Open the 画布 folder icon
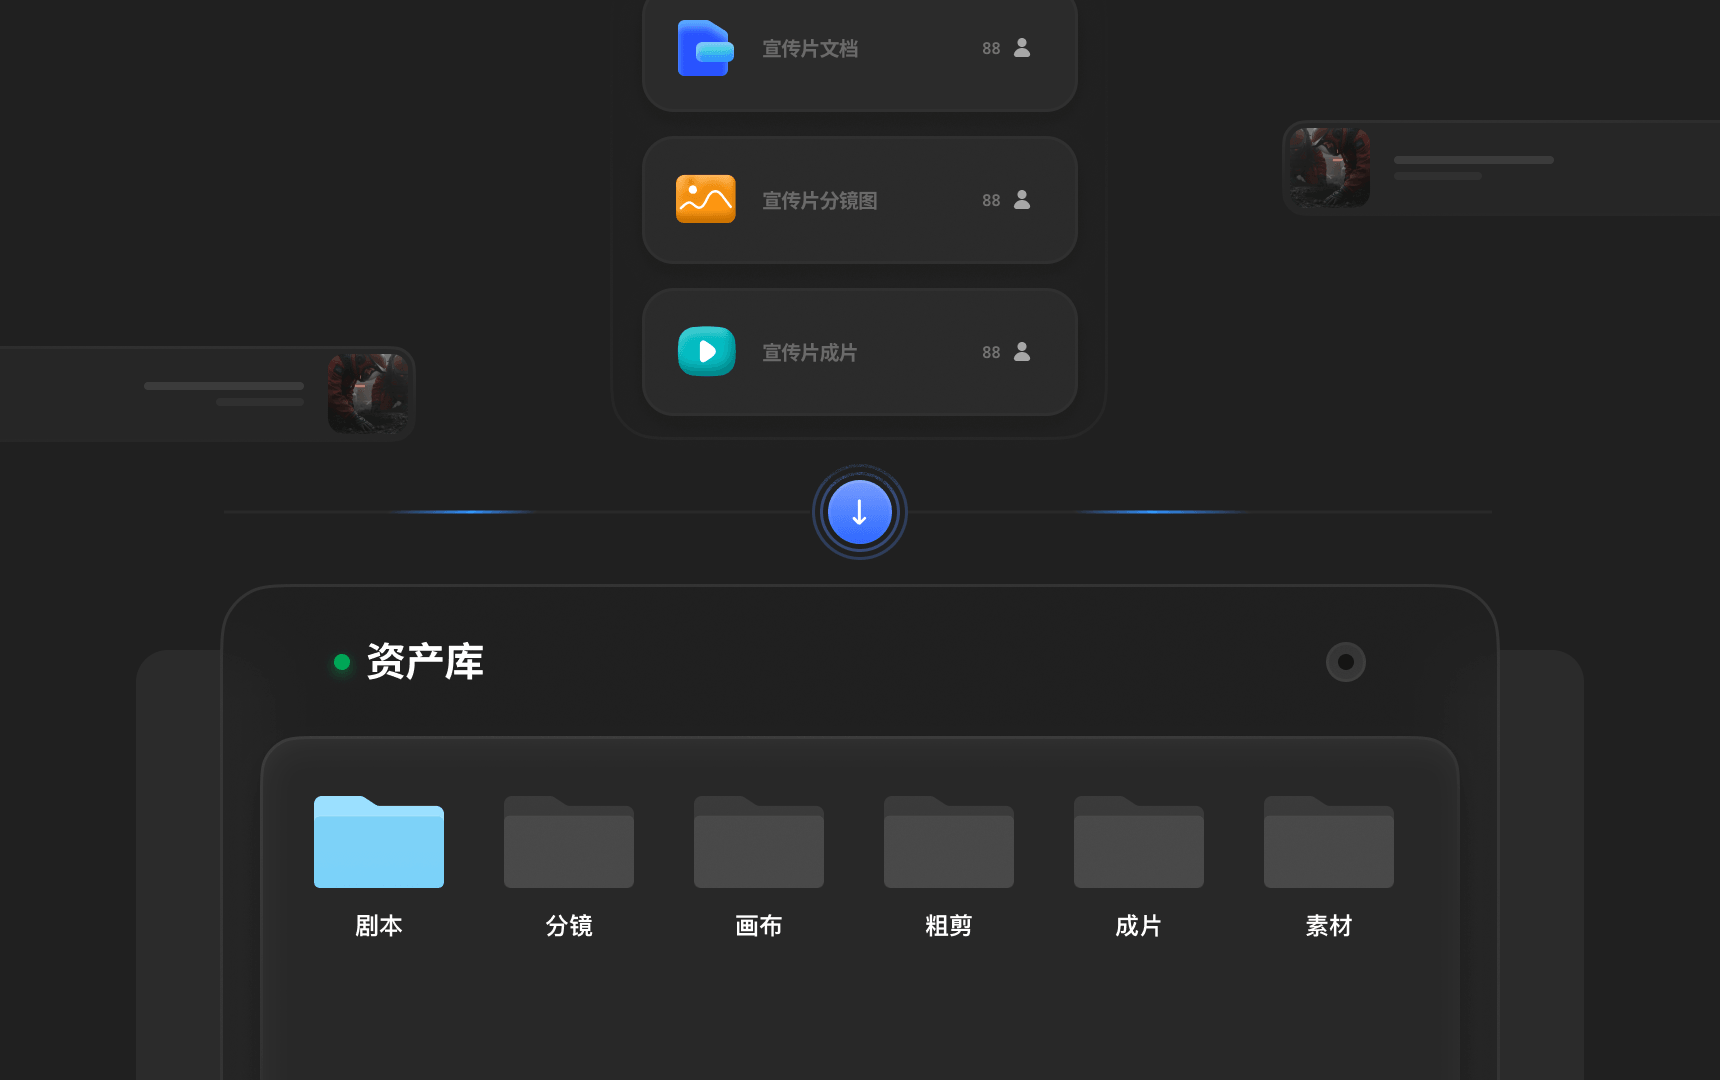1720x1080 pixels. [758, 842]
